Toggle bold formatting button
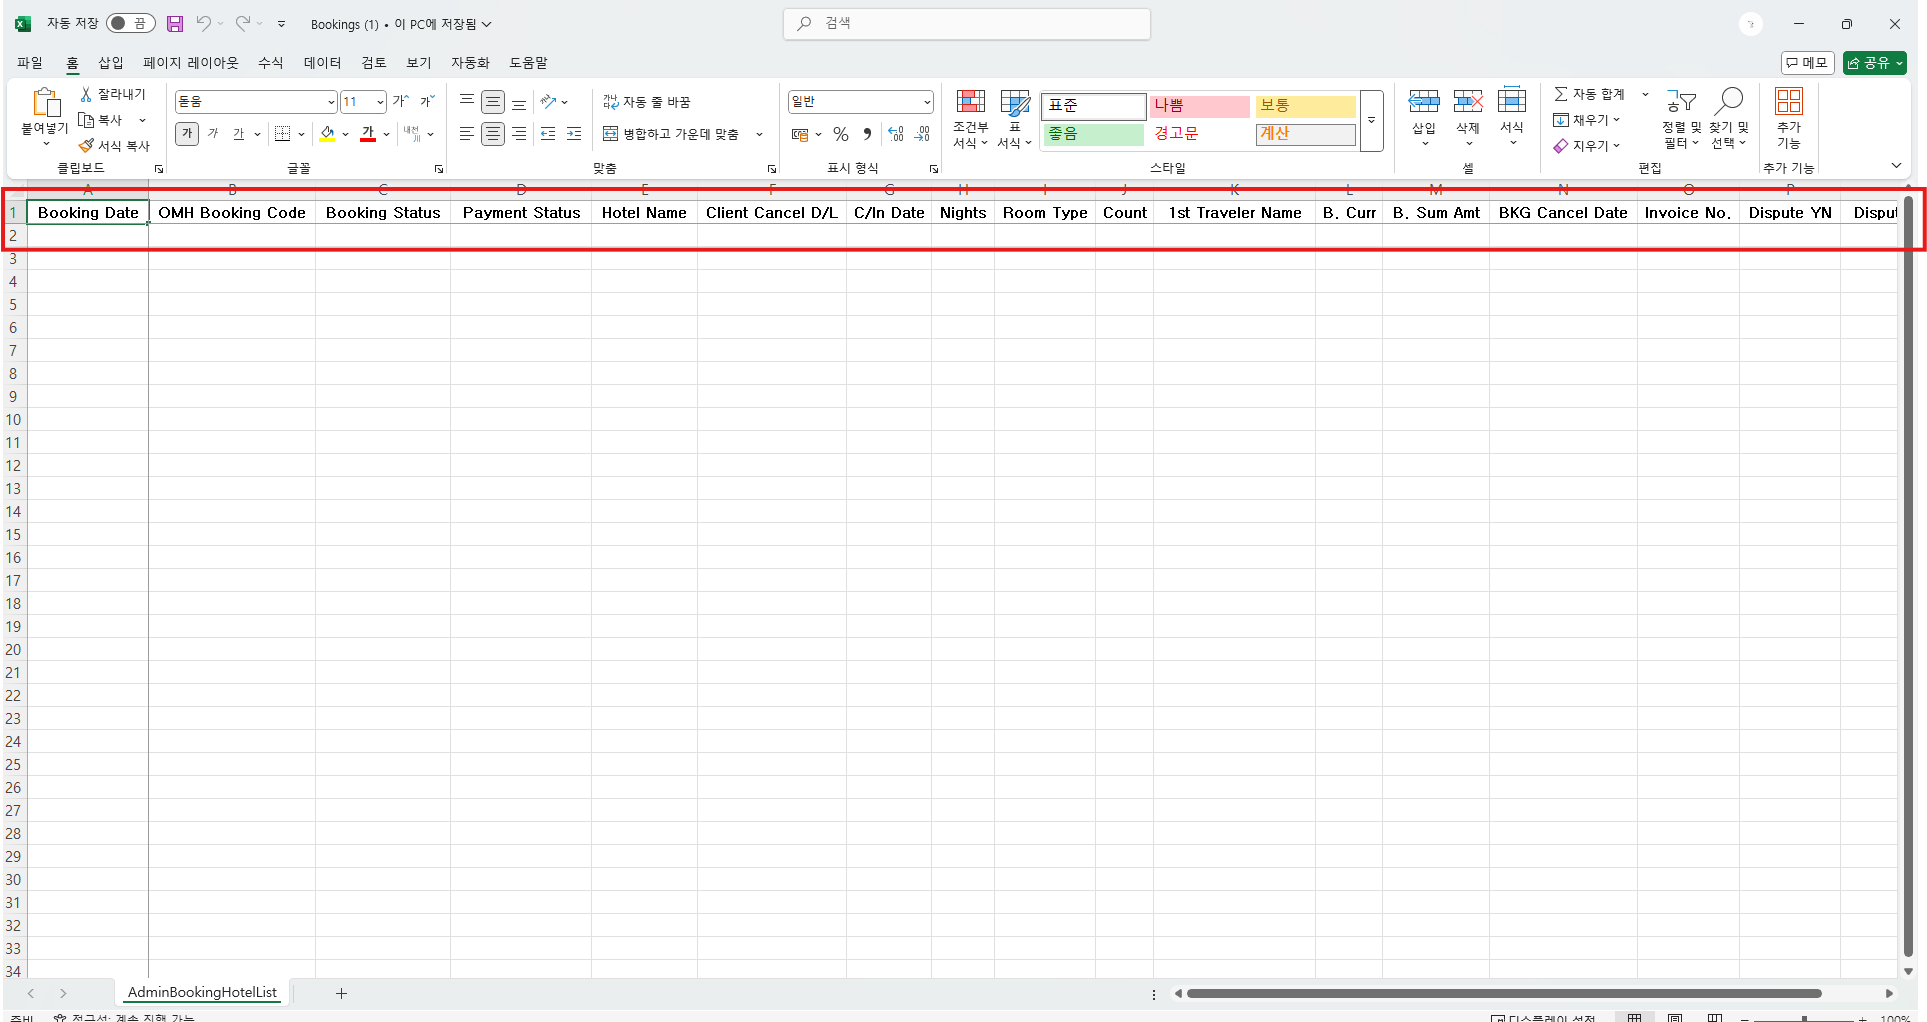The height and width of the screenshot is (1022, 1927). pos(187,134)
